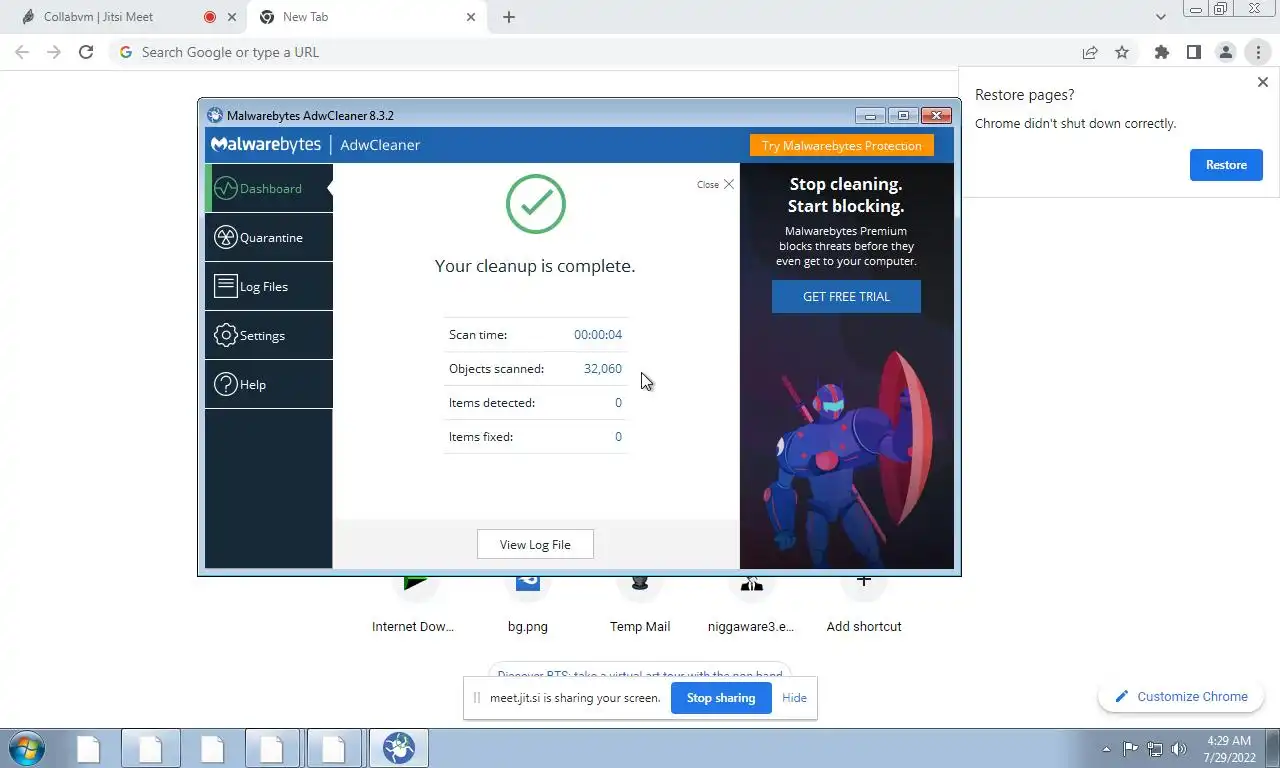The width and height of the screenshot is (1280, 768).
Task: Open the AdwCleaner Help section
Action: (x=268, y=384)
